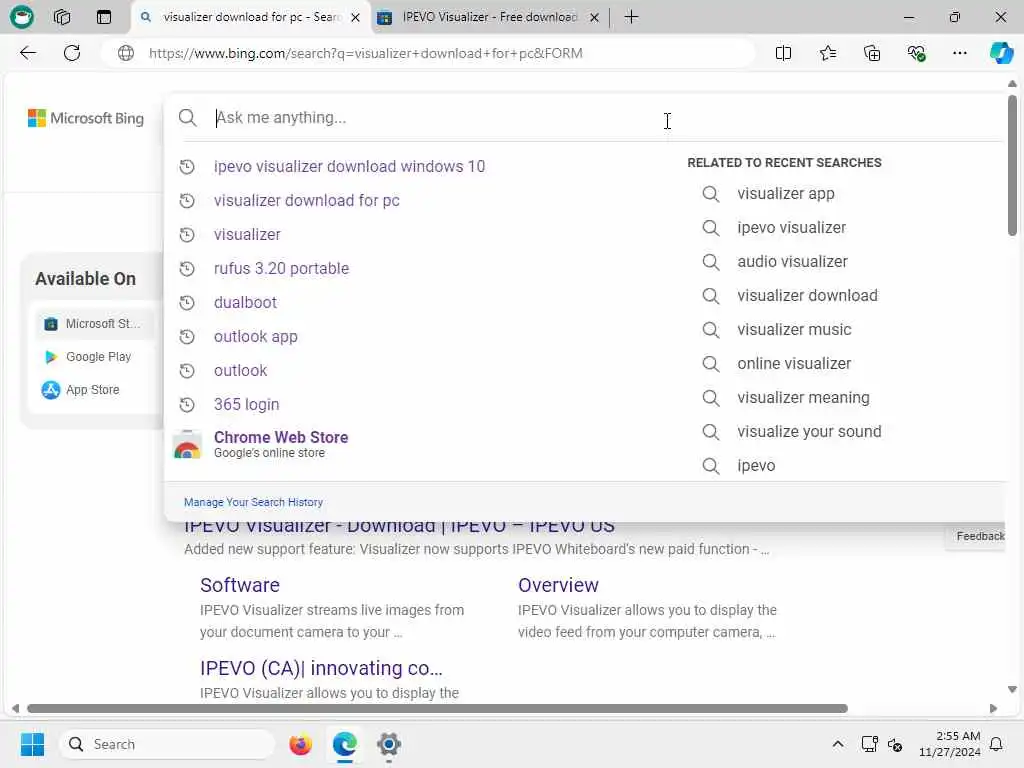1024x768 pixels.
Task: Open the Overview sublink
Action: (x=558, y=585)
